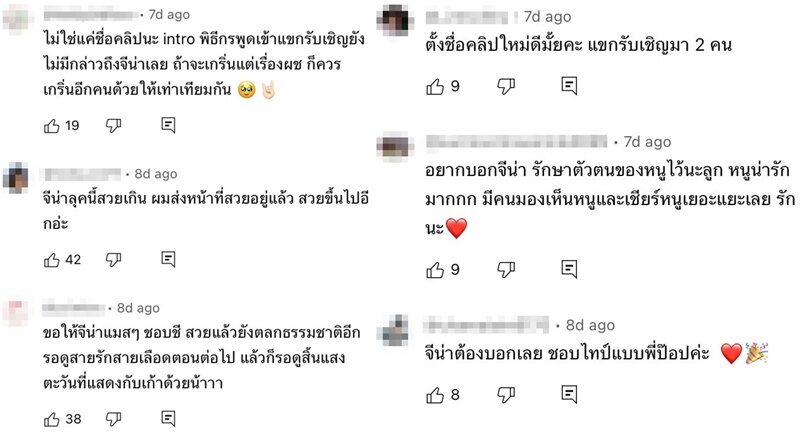Like the top-right comment mentioning 2 คน

point(435,87)
